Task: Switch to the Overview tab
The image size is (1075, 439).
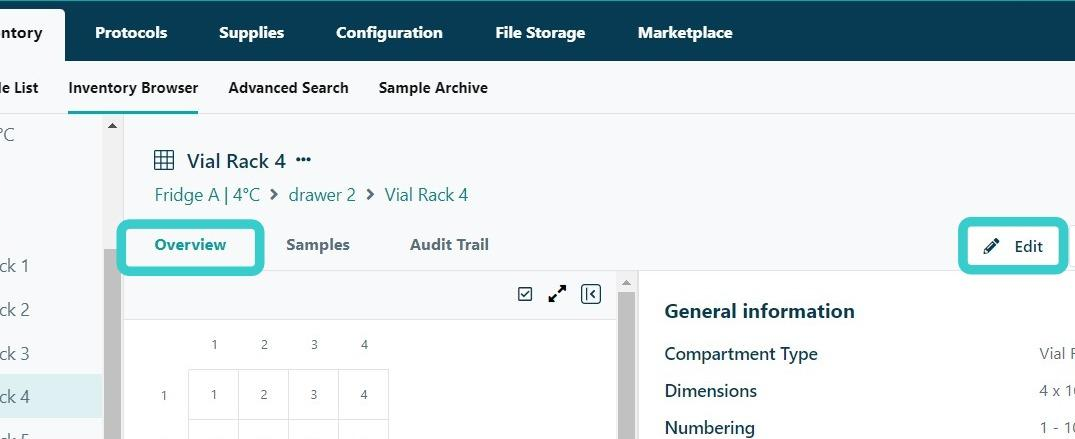Action: pos(190,245)
